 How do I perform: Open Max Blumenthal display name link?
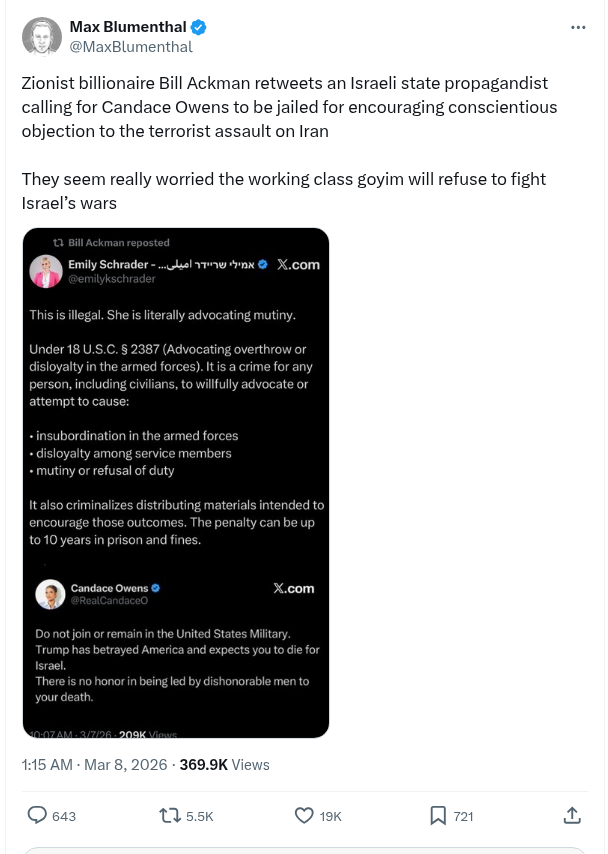129,27
